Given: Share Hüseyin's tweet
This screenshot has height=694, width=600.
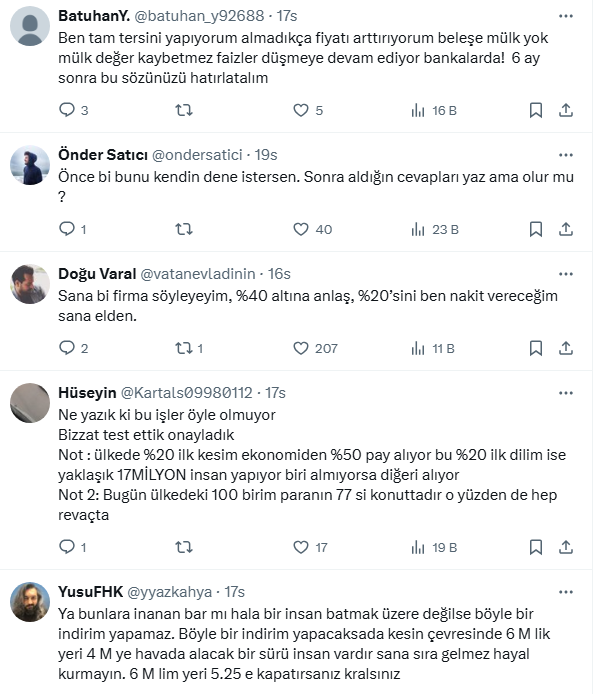Looking at the screenshot, I should (x=565, y=547).
